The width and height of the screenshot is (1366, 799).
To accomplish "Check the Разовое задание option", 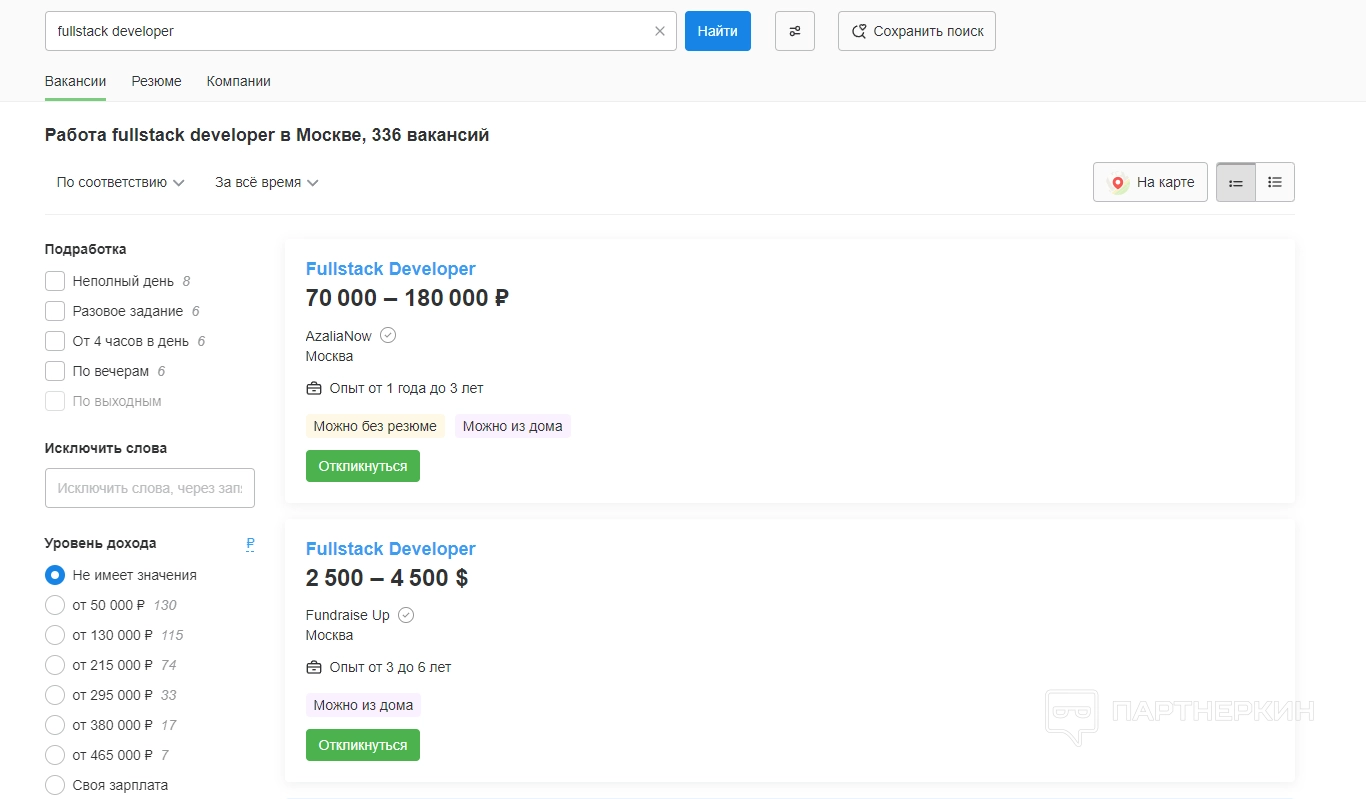I will [55, 311].
